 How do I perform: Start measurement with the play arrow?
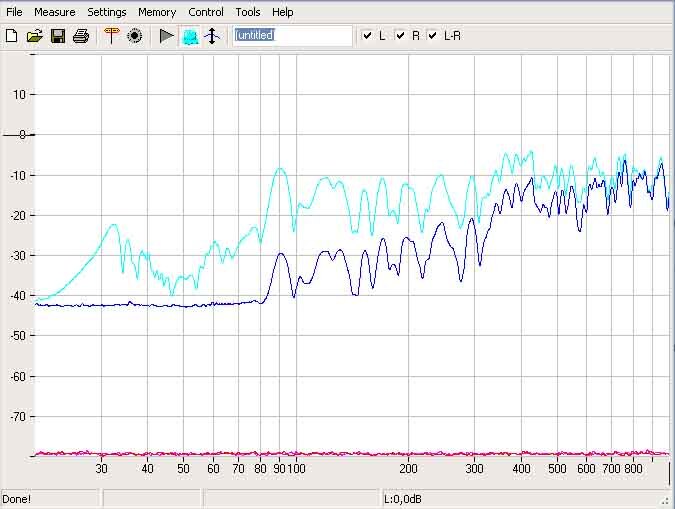166,36
